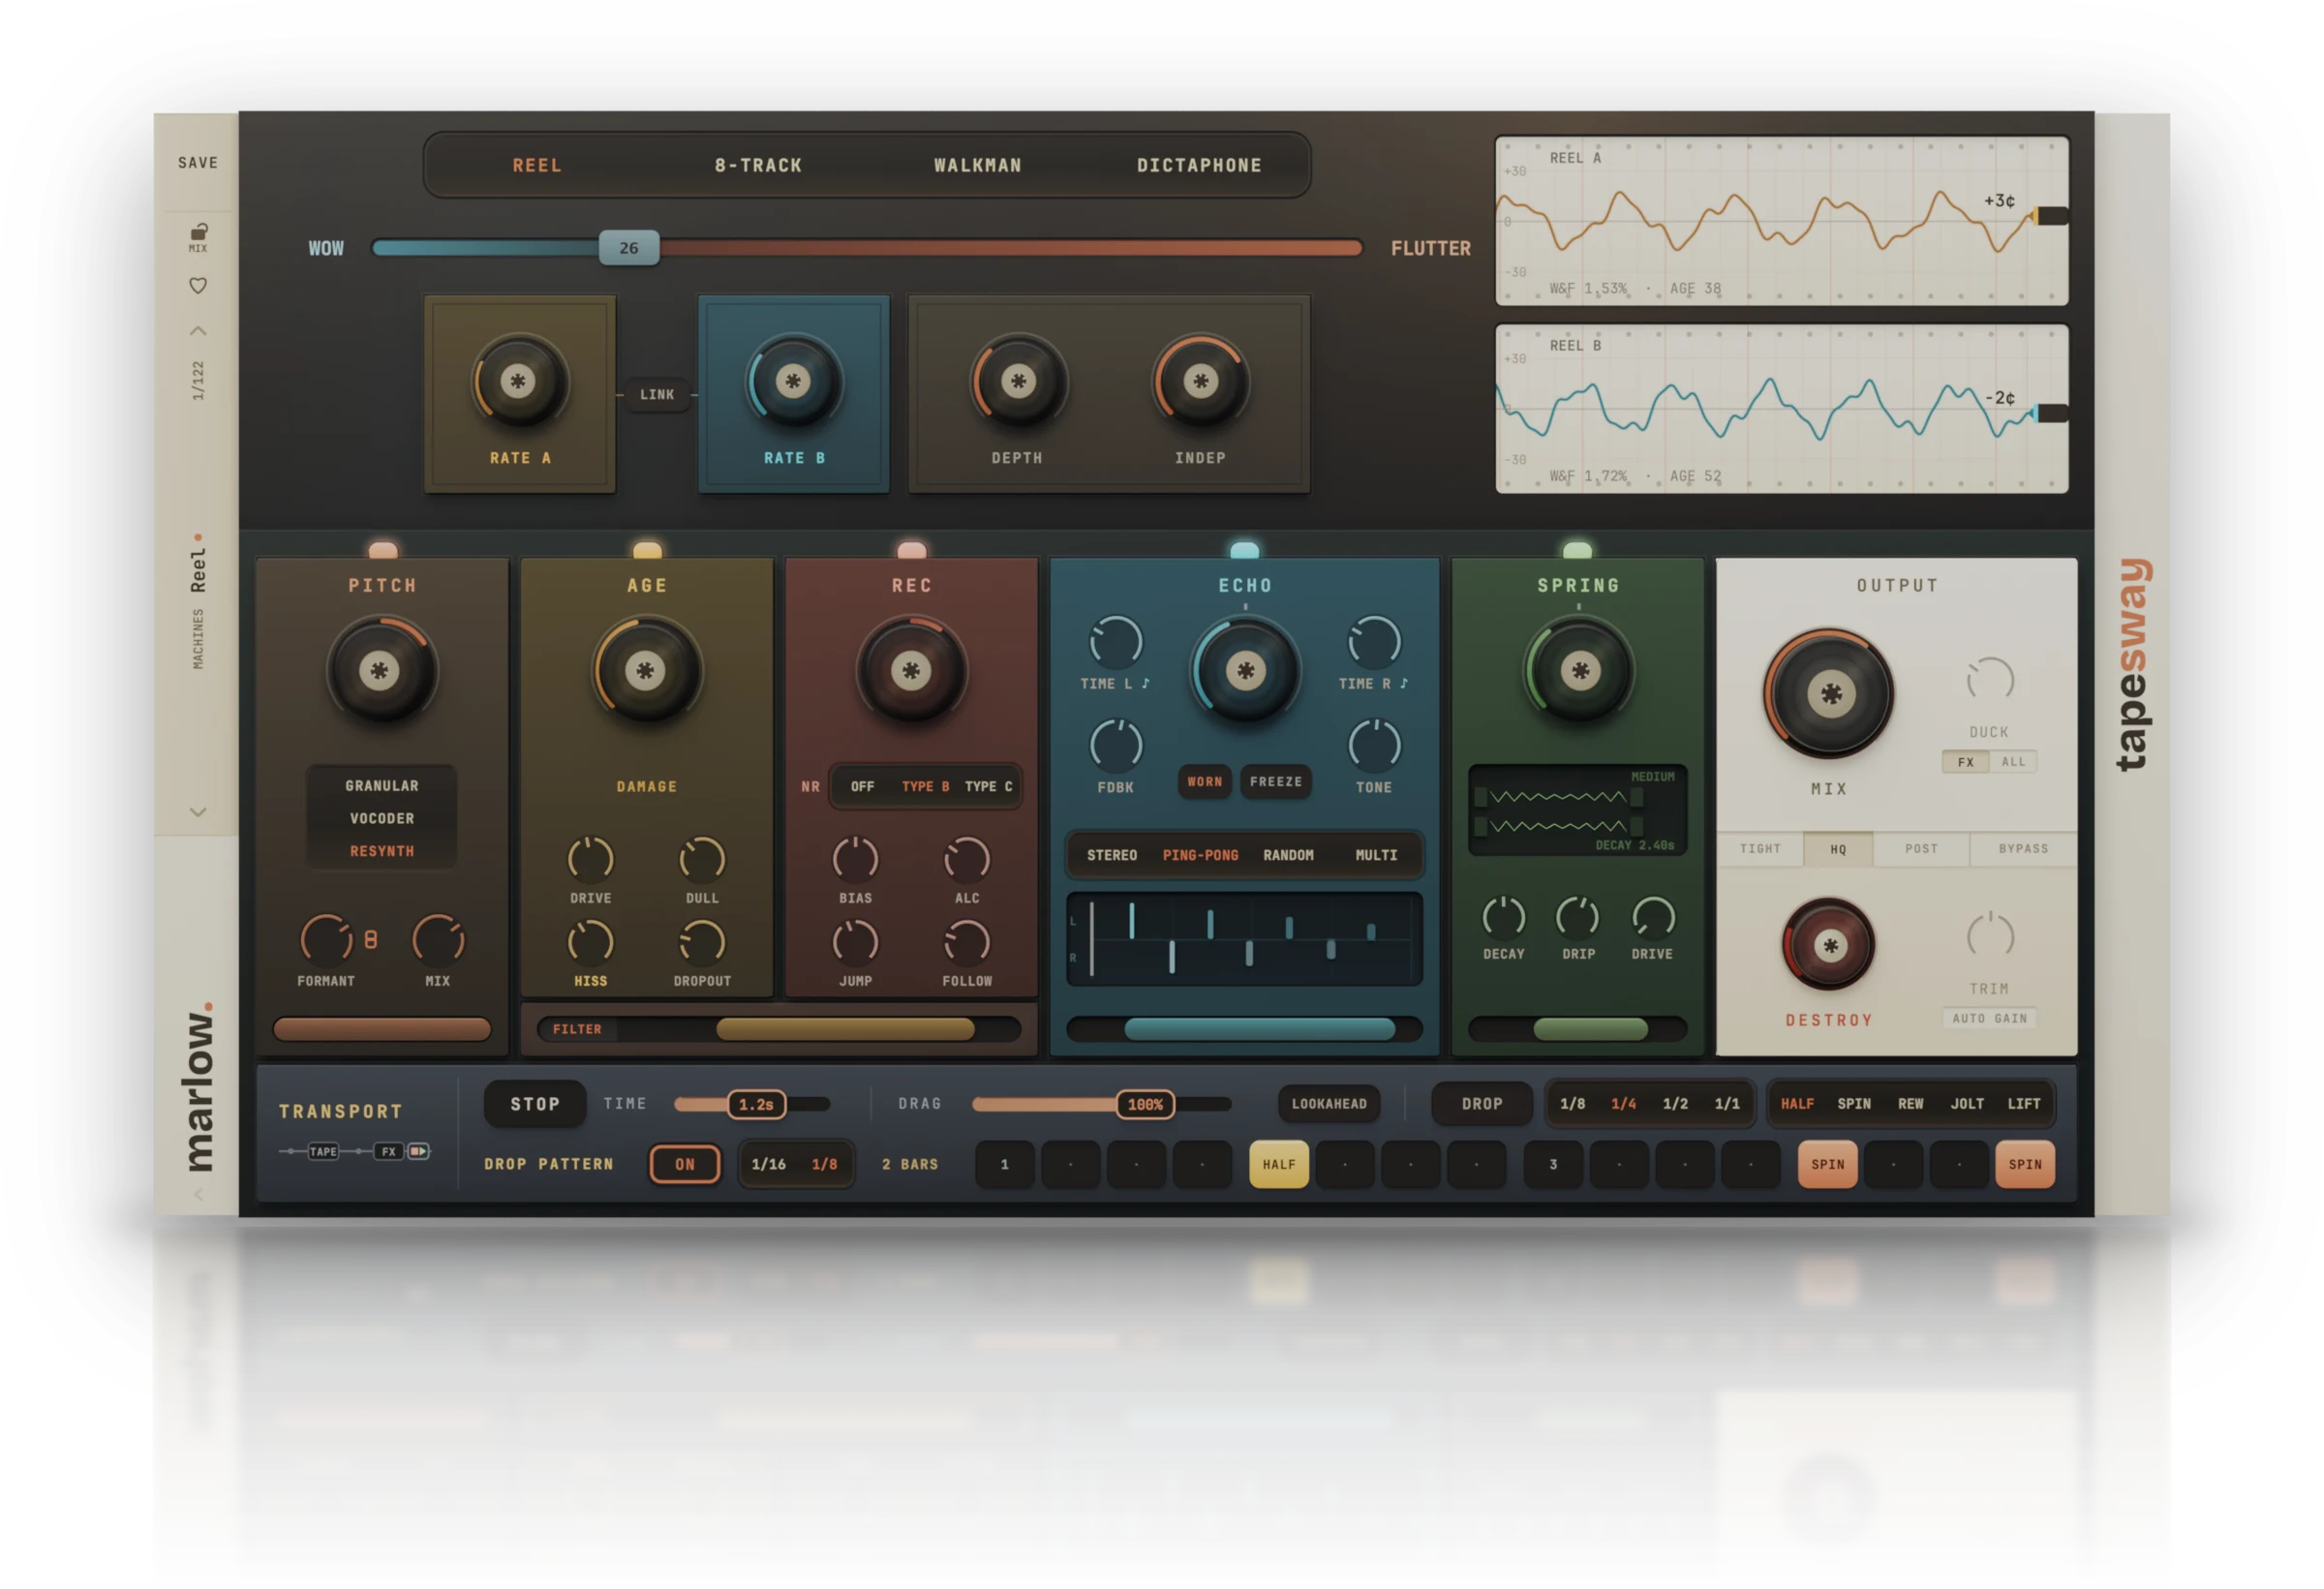Screen dimensions: 2324x1589
Task: Toggle the ECHO module power LED
Action: 1244,550
